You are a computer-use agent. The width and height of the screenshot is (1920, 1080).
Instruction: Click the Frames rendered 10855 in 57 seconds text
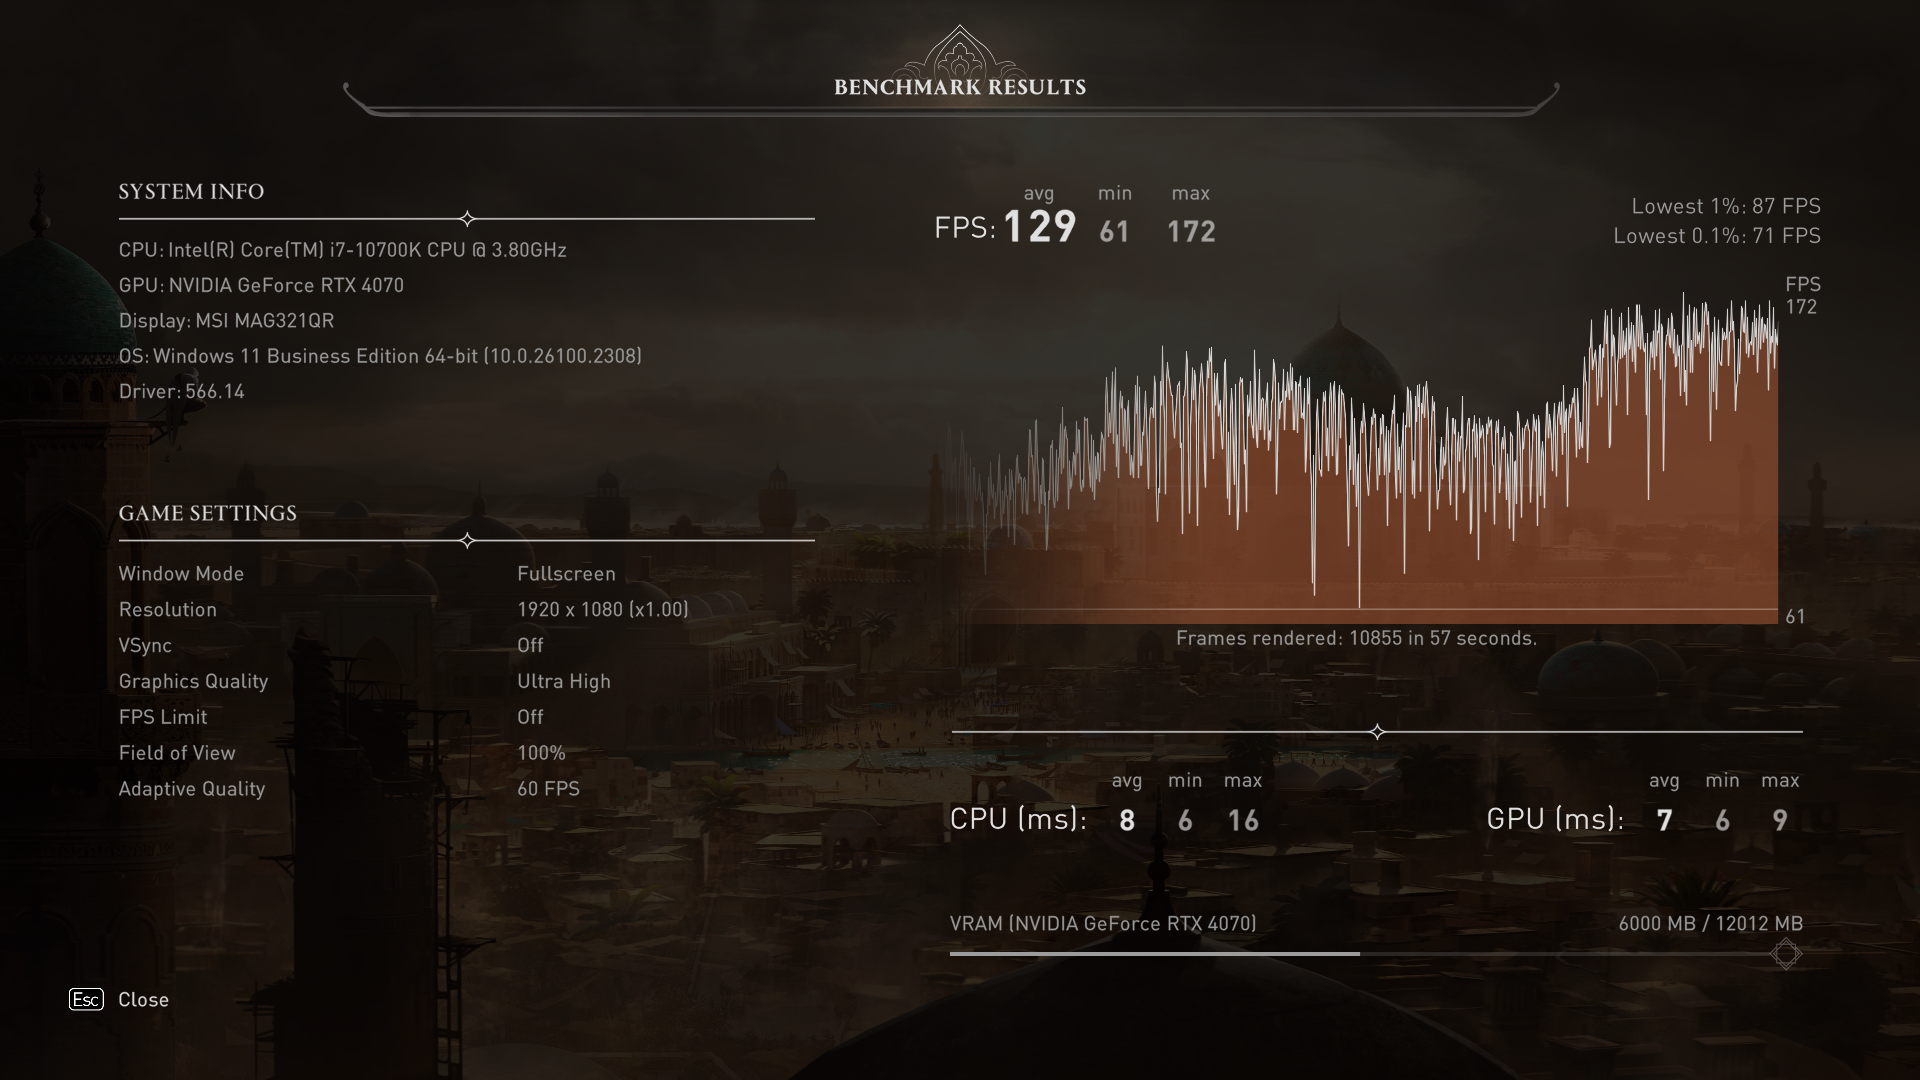coord(1356,639)
